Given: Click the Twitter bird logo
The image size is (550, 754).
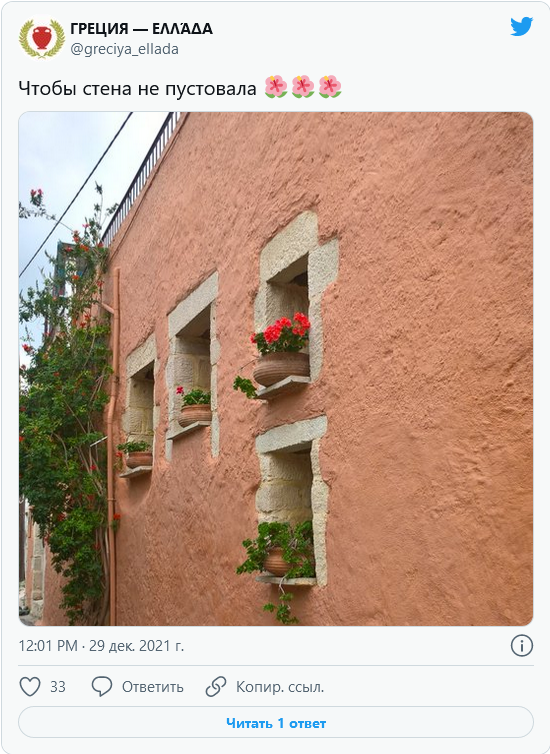Looking at the screenshot, I should (521, 26).
